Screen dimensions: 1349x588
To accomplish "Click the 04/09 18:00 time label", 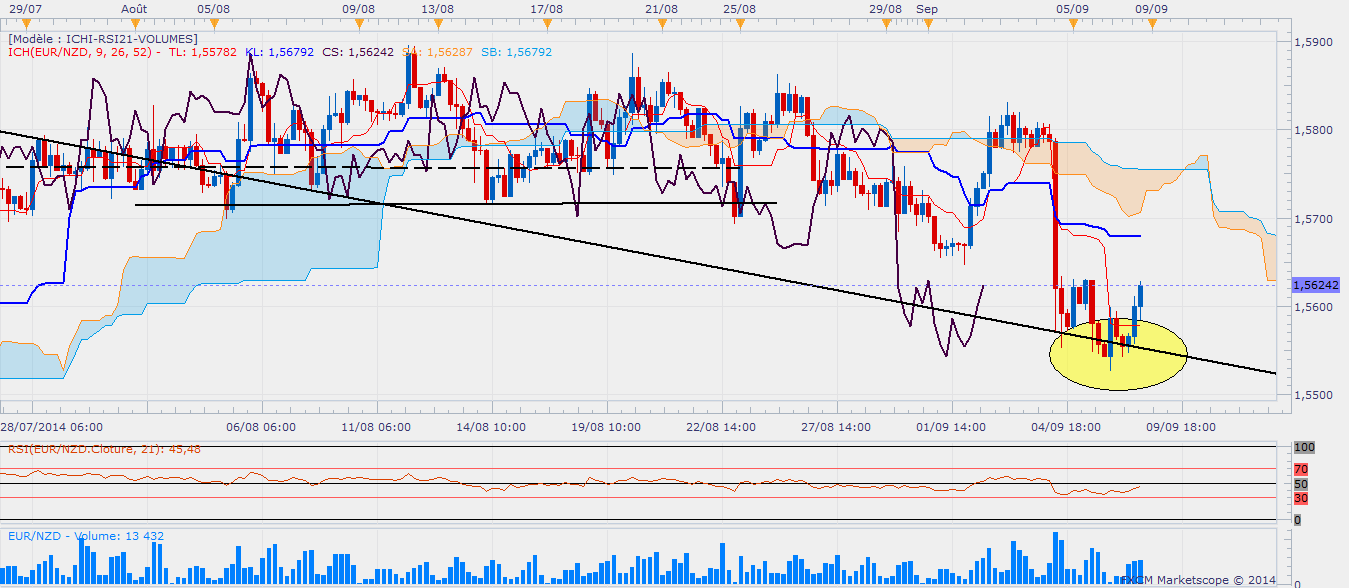I will click(x=1067, y=426).
